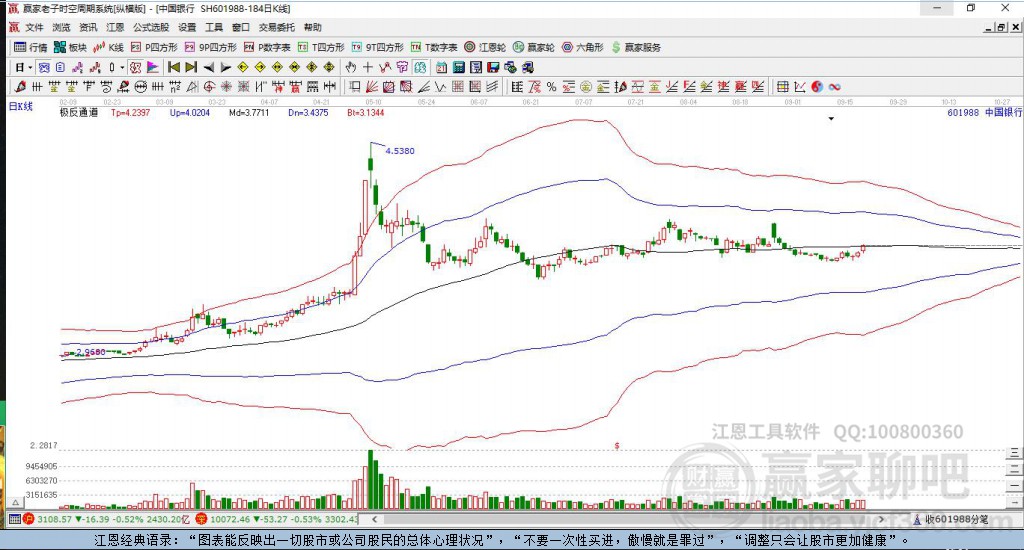Click the Tp=4.2397 indicator value
1024x550 pixels.
(x=131, y=112)
